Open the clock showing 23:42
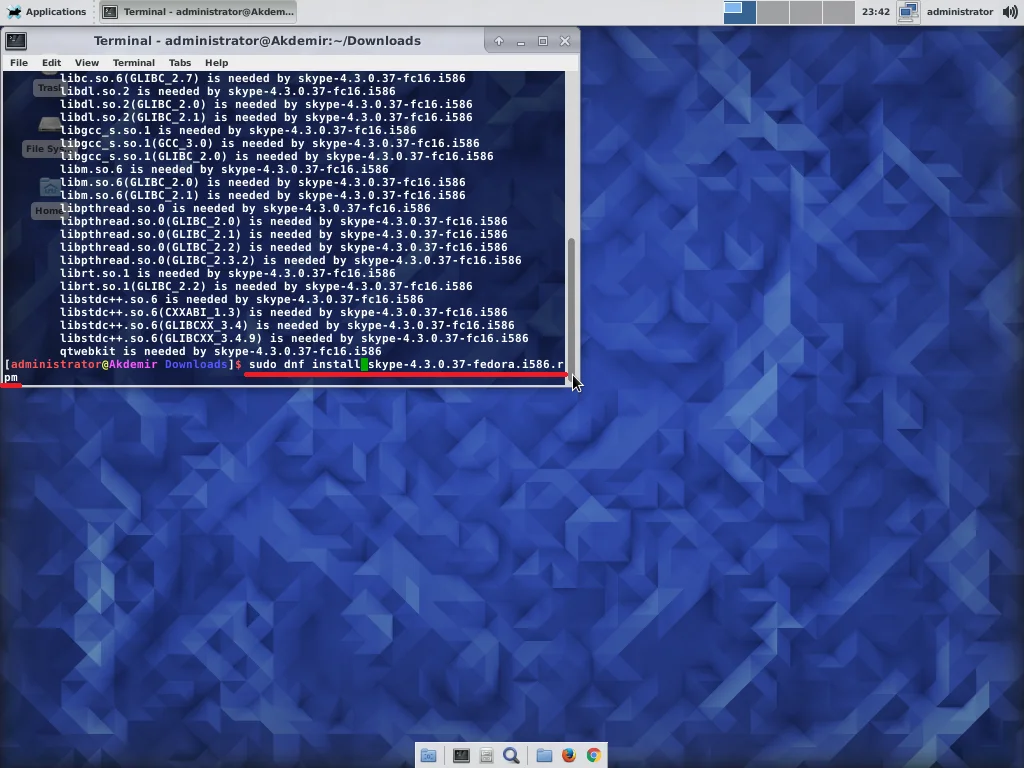Image resolution: width=1024 pixels, height=768 pixels. coord(876,12)
